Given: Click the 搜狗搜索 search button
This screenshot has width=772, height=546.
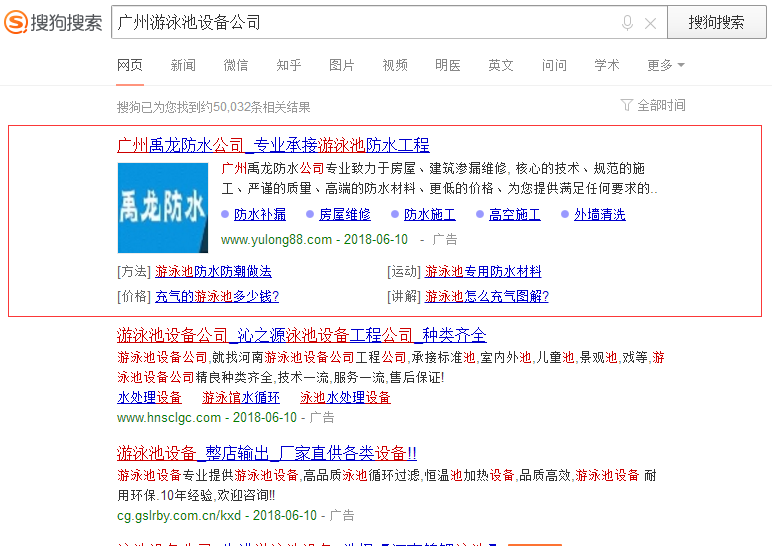Looking at the screenshot, I should [x=716, y=22].
